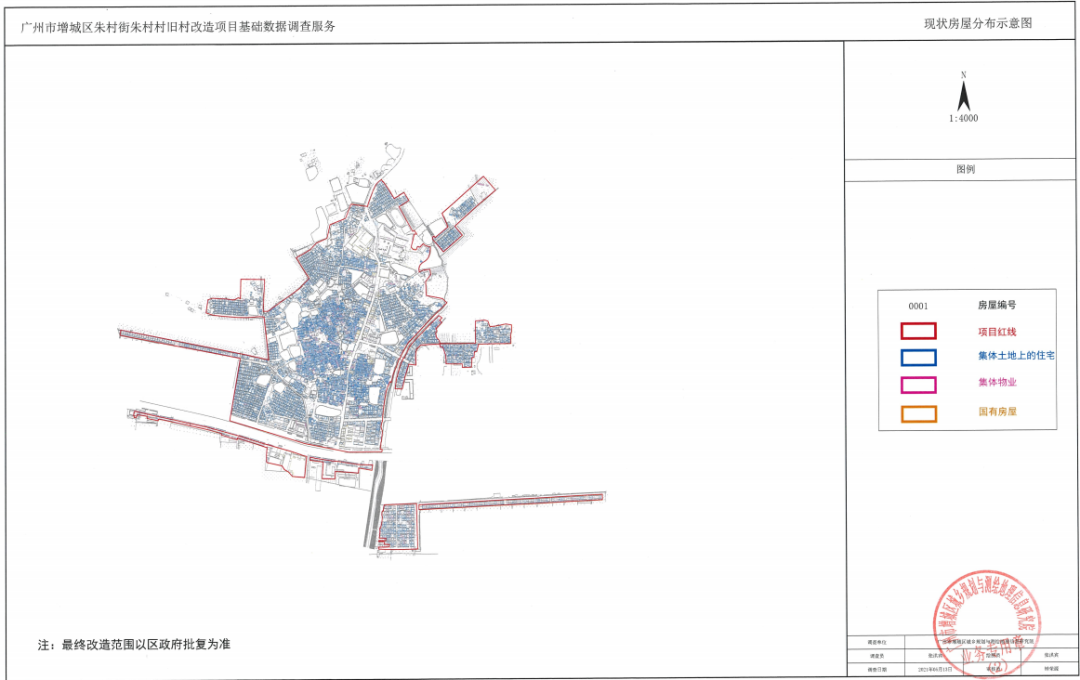This screenshot has height=680, width=1080.
Task: Click the 调查单位 table cell
Action: point(877,641)
